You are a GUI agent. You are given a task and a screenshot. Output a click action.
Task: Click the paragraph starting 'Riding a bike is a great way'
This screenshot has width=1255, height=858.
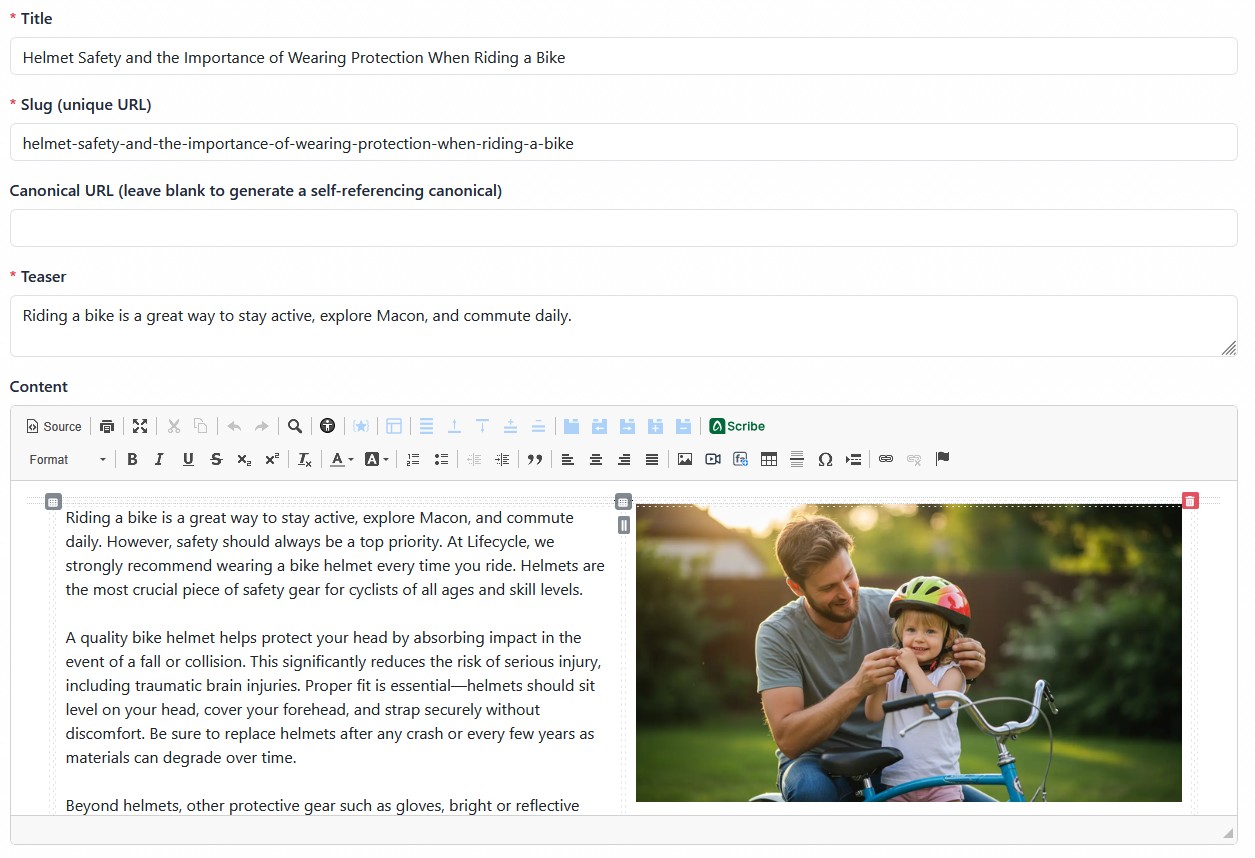click(x=335, y=553)
